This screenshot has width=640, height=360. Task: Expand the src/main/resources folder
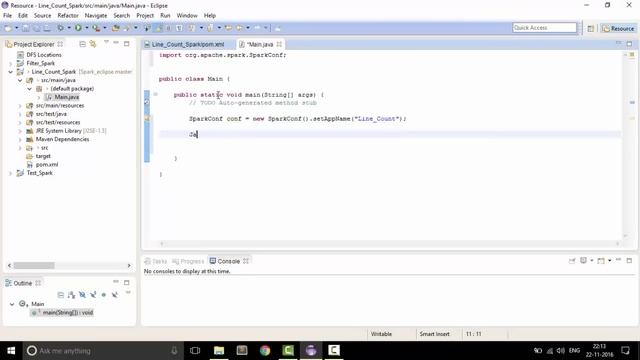coord(20,106)
